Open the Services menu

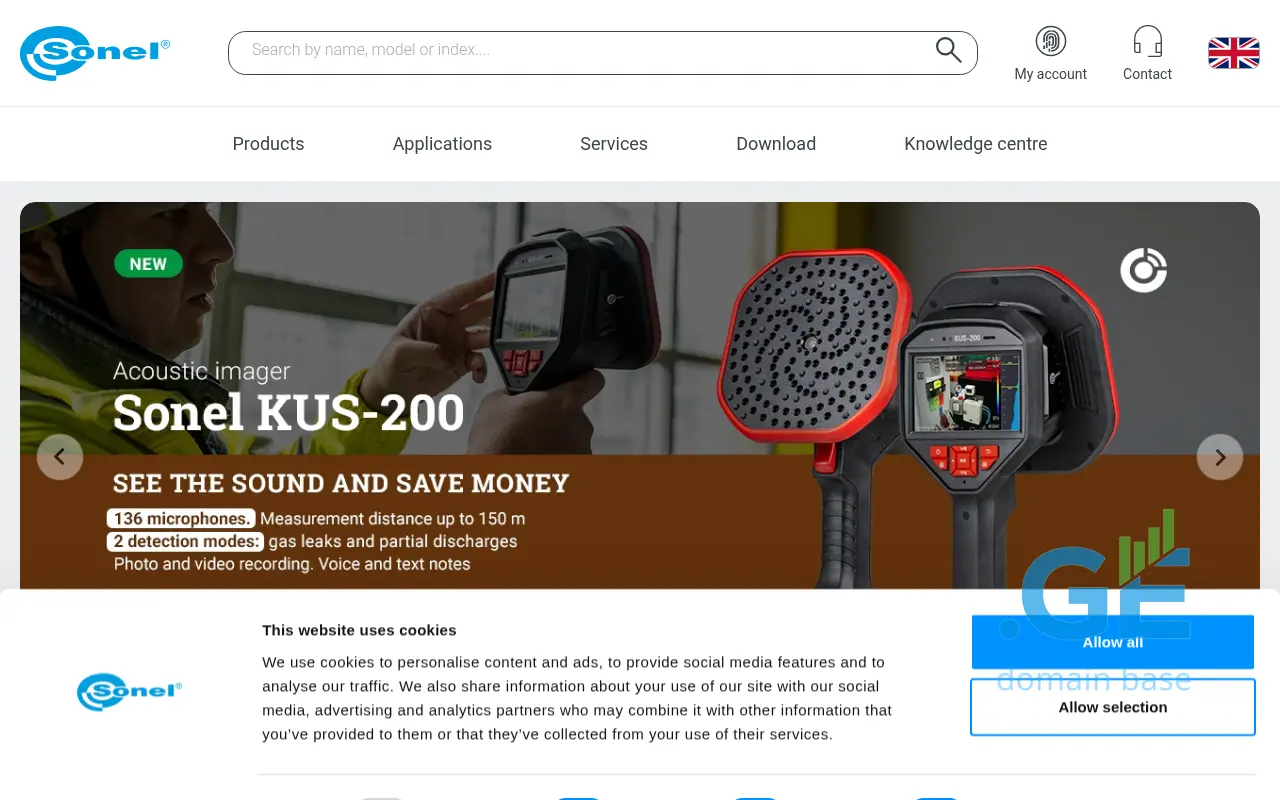click(614, 144)
